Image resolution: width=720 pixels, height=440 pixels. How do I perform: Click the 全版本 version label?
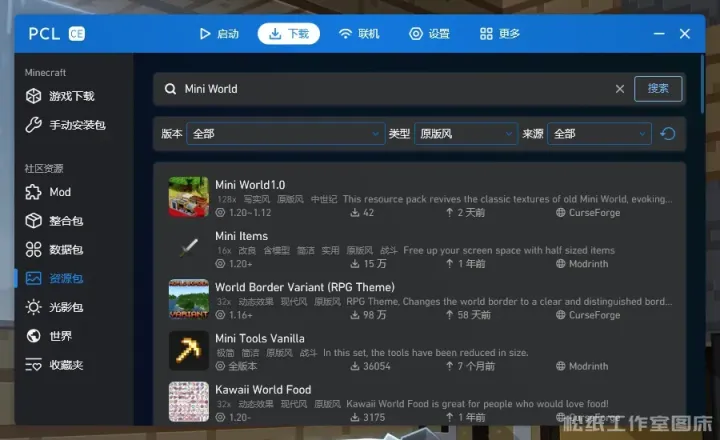click(x=243, y=366)
